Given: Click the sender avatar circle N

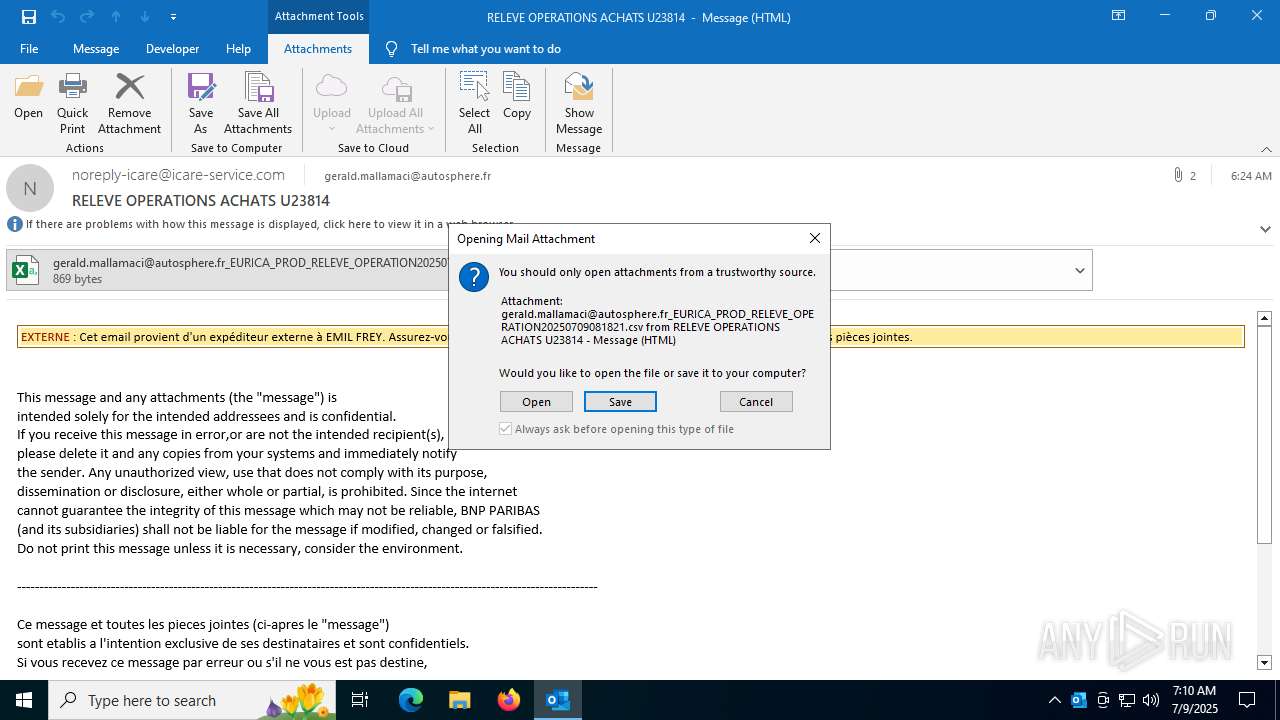Looking at the screenshot, I should [x=30, y=188].
